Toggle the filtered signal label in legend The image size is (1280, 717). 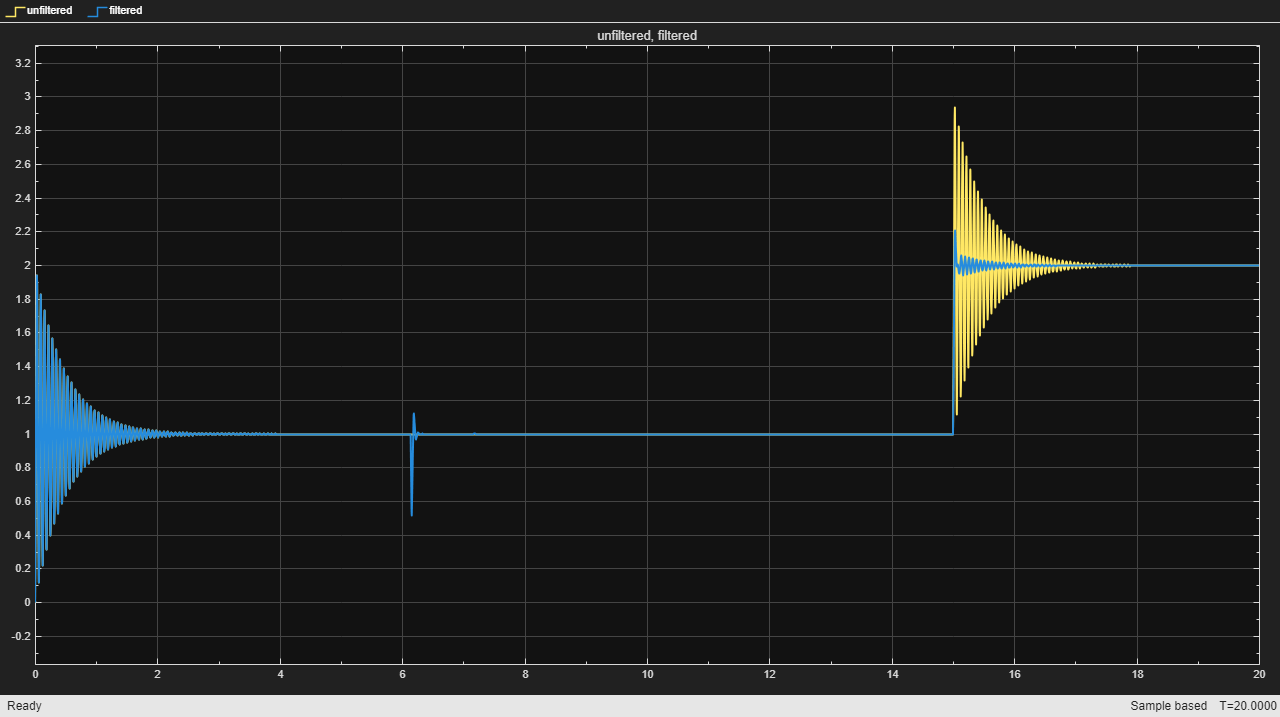(x=125, y=10)
